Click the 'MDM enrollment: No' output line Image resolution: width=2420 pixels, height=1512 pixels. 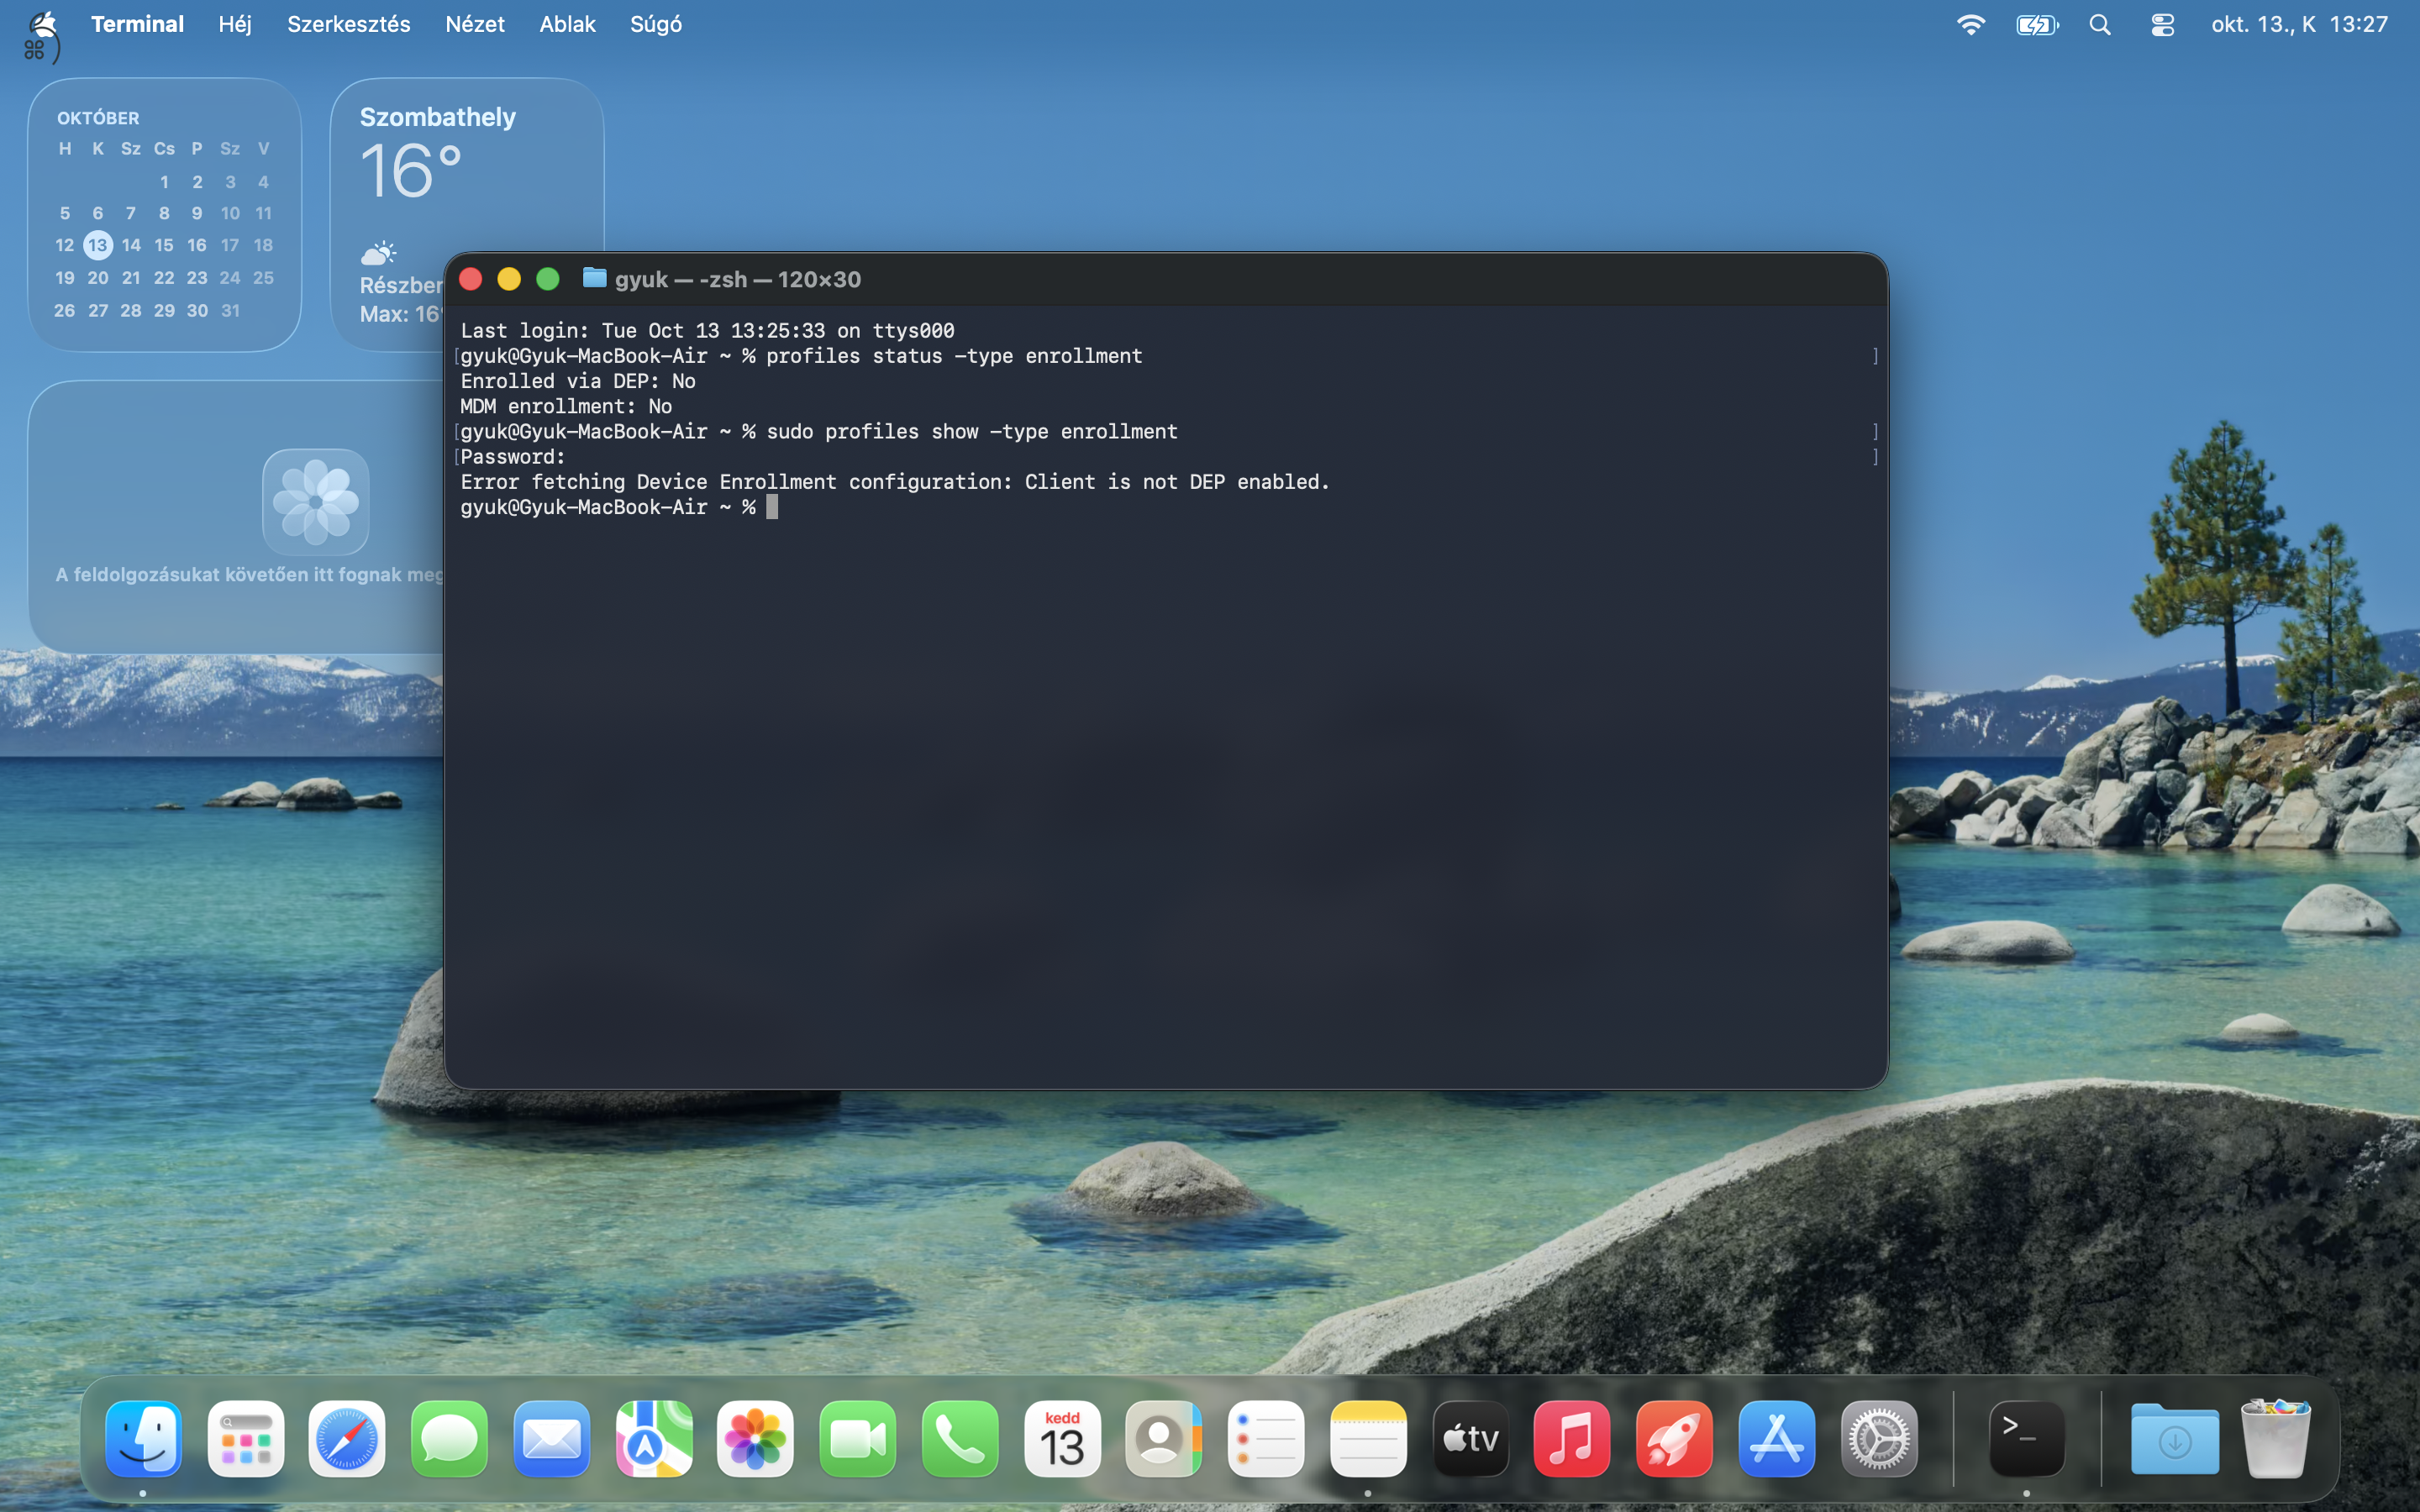(566, 406)
